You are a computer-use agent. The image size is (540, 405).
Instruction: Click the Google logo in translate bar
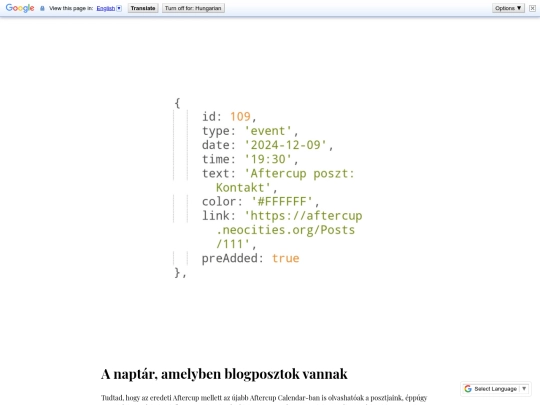point(20,8)
